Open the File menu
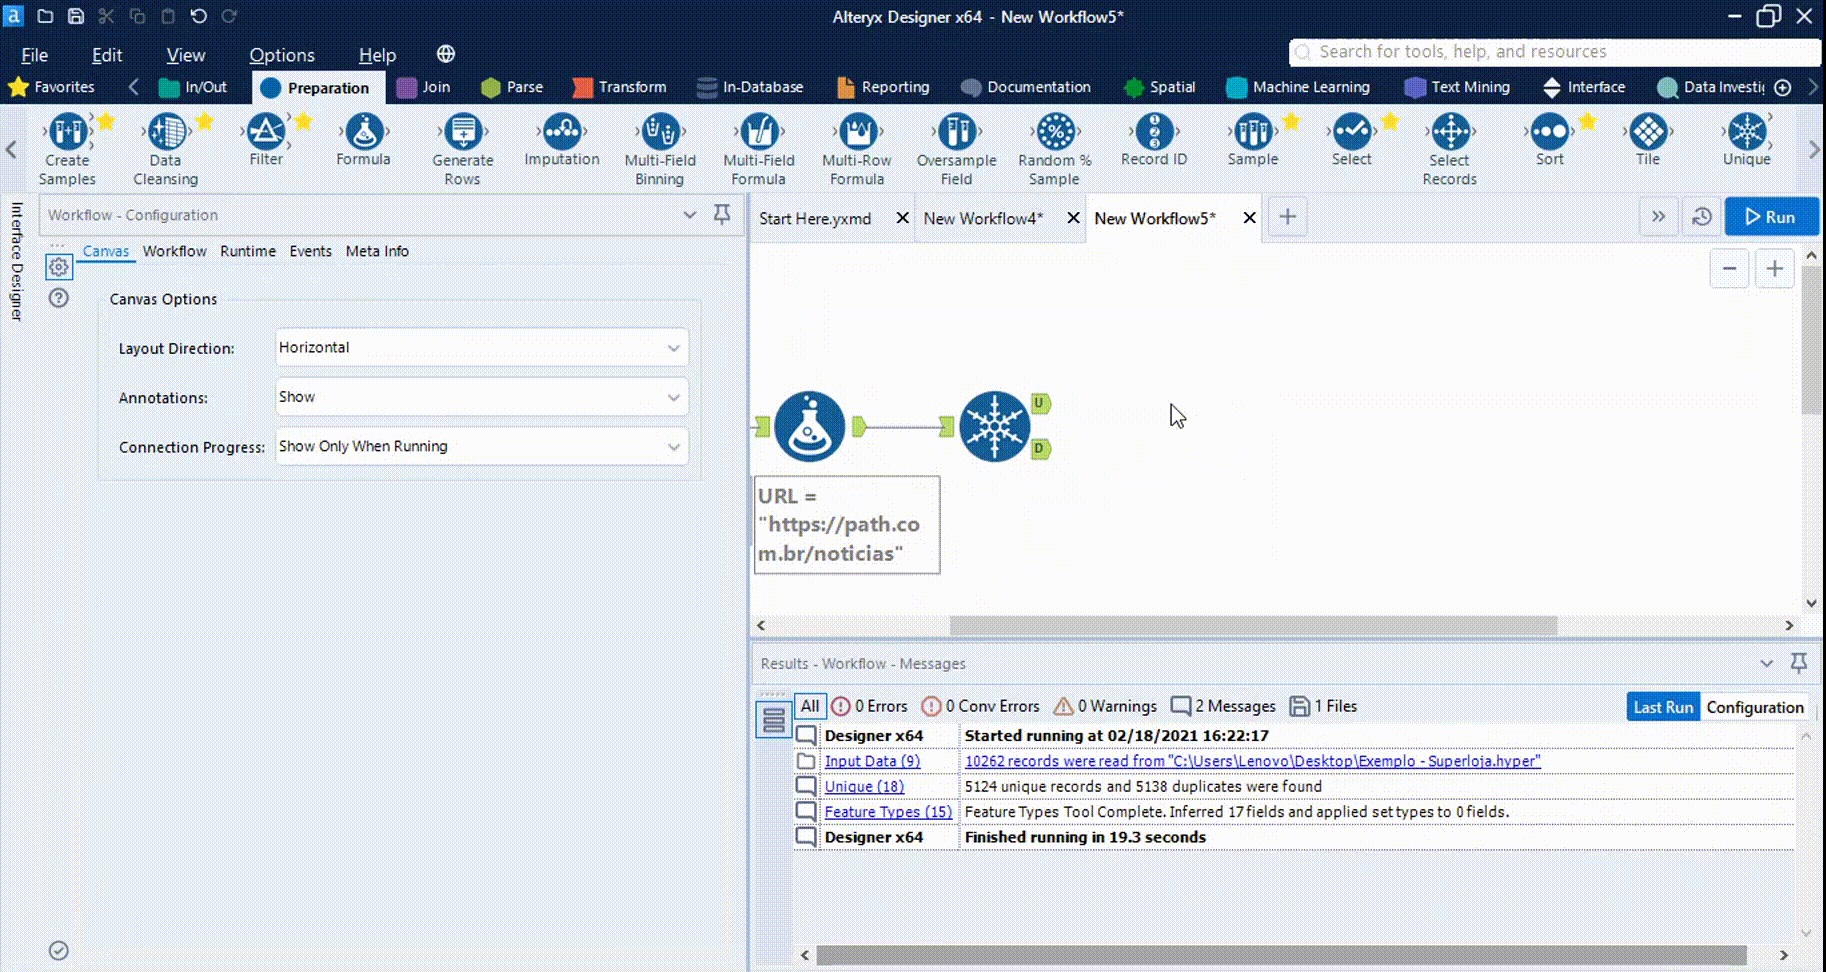Viewport: 1826px width, 972px height. [x=34, y=55]
